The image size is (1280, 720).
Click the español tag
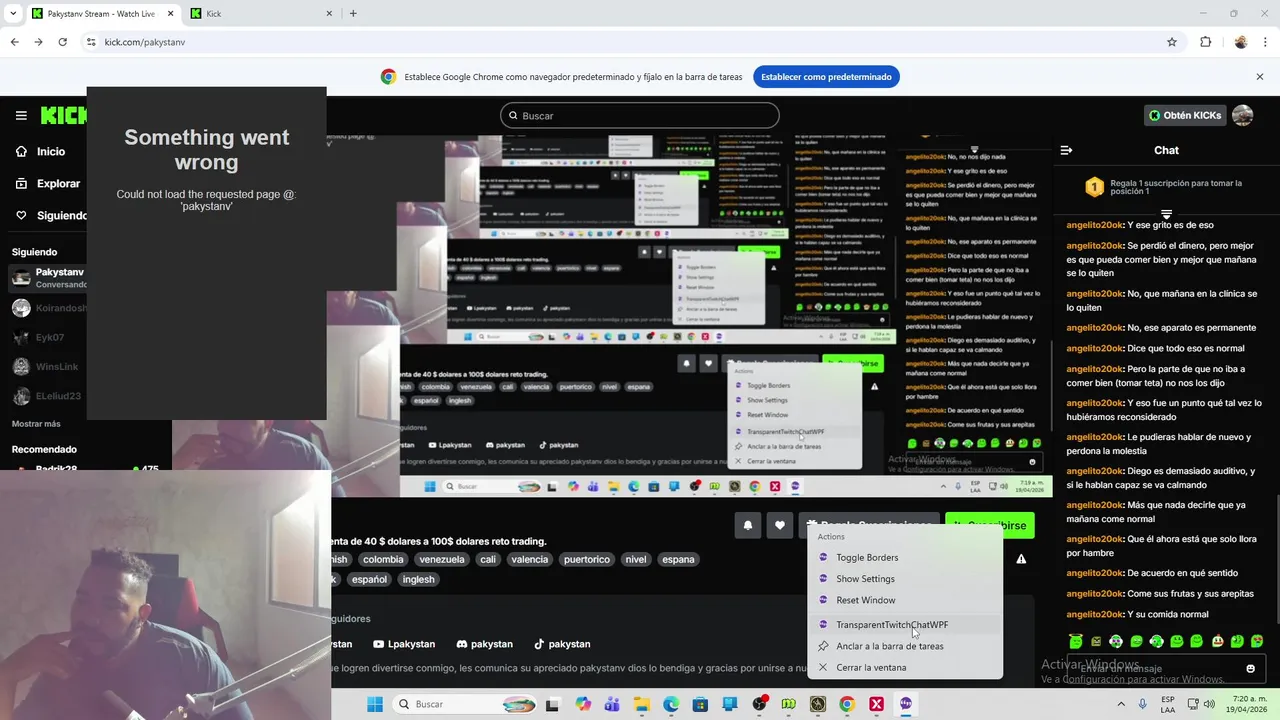coord(369,579)
